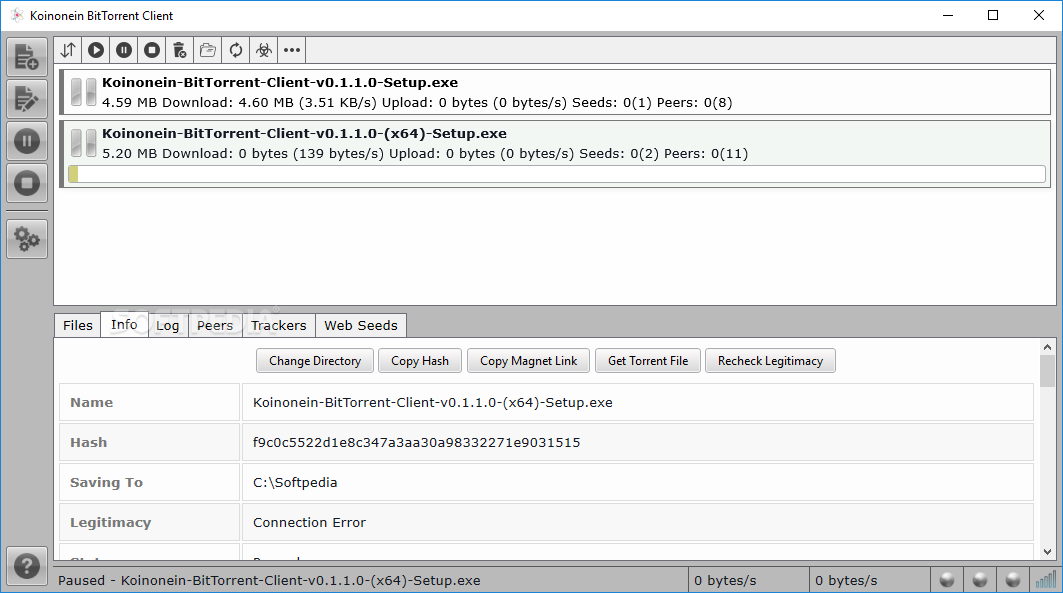The image size is (1063, 593).
Task: Click the x64 torrent download progress bar
Action: [557, 174]
